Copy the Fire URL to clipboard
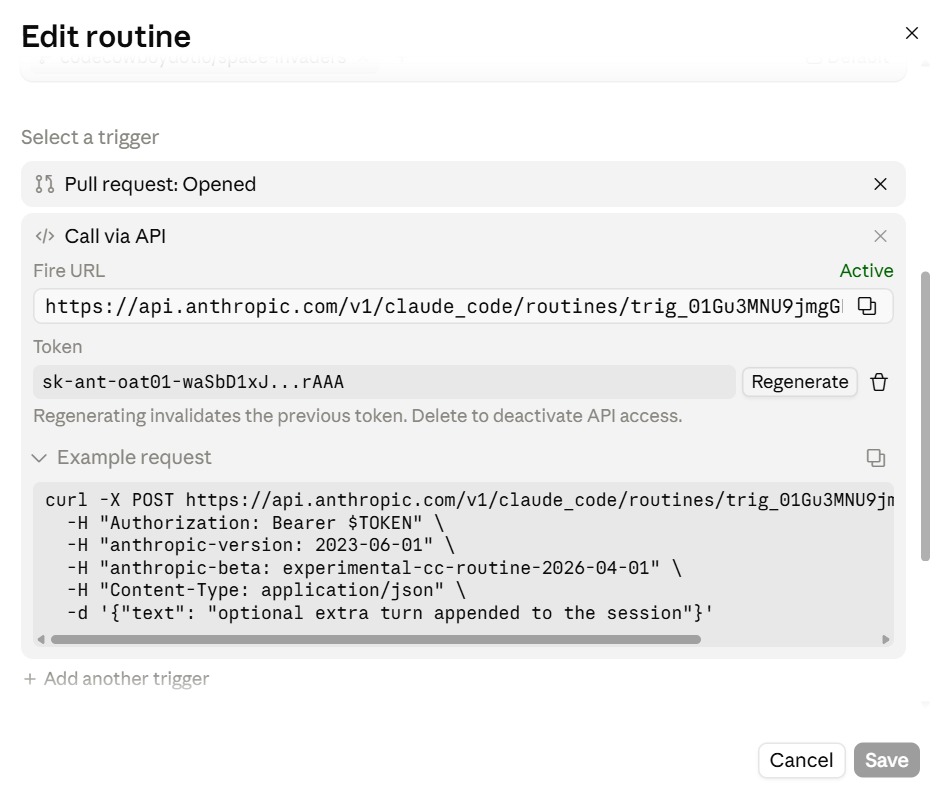This screenshot has width=946, height=795. pyautogui.click(x=866, y=306)
